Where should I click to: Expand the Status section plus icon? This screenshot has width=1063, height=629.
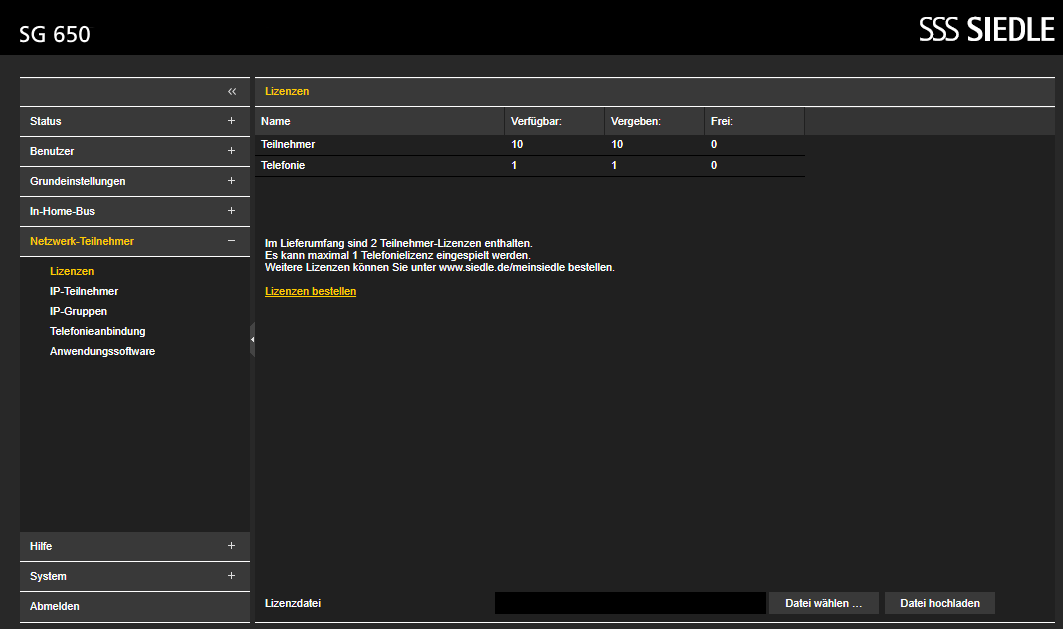pyautogui.click(x=231, y=121)
